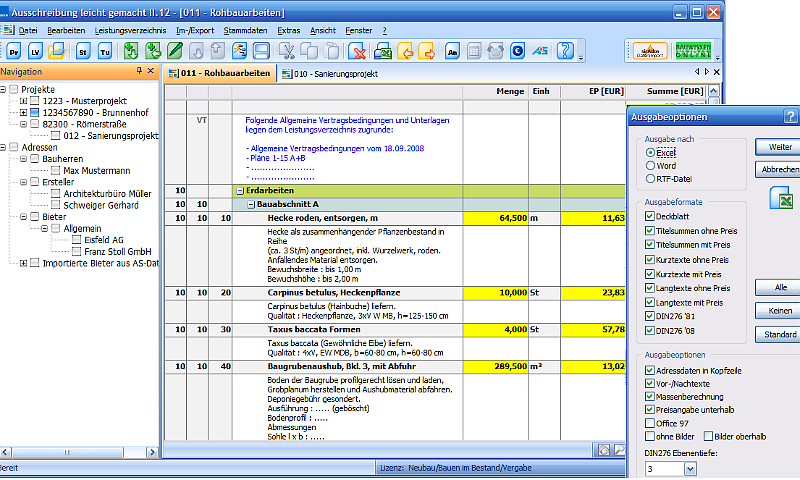Collapse the Bieter tree node
800x480 pixels.
23,217
